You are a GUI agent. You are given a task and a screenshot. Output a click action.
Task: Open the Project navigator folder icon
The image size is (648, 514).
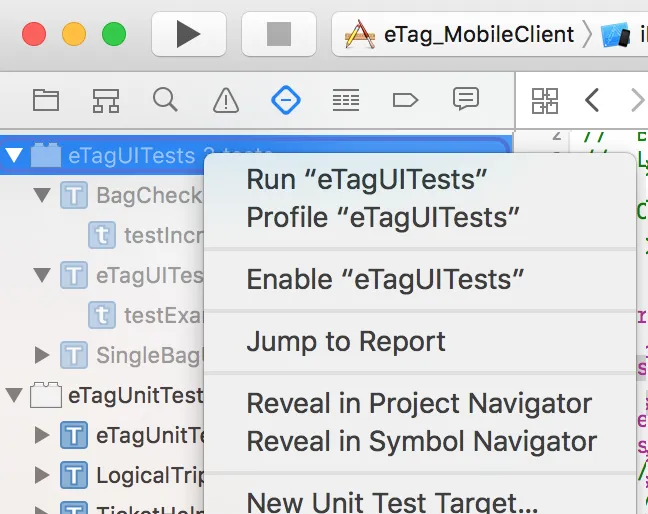pos(46,100)
